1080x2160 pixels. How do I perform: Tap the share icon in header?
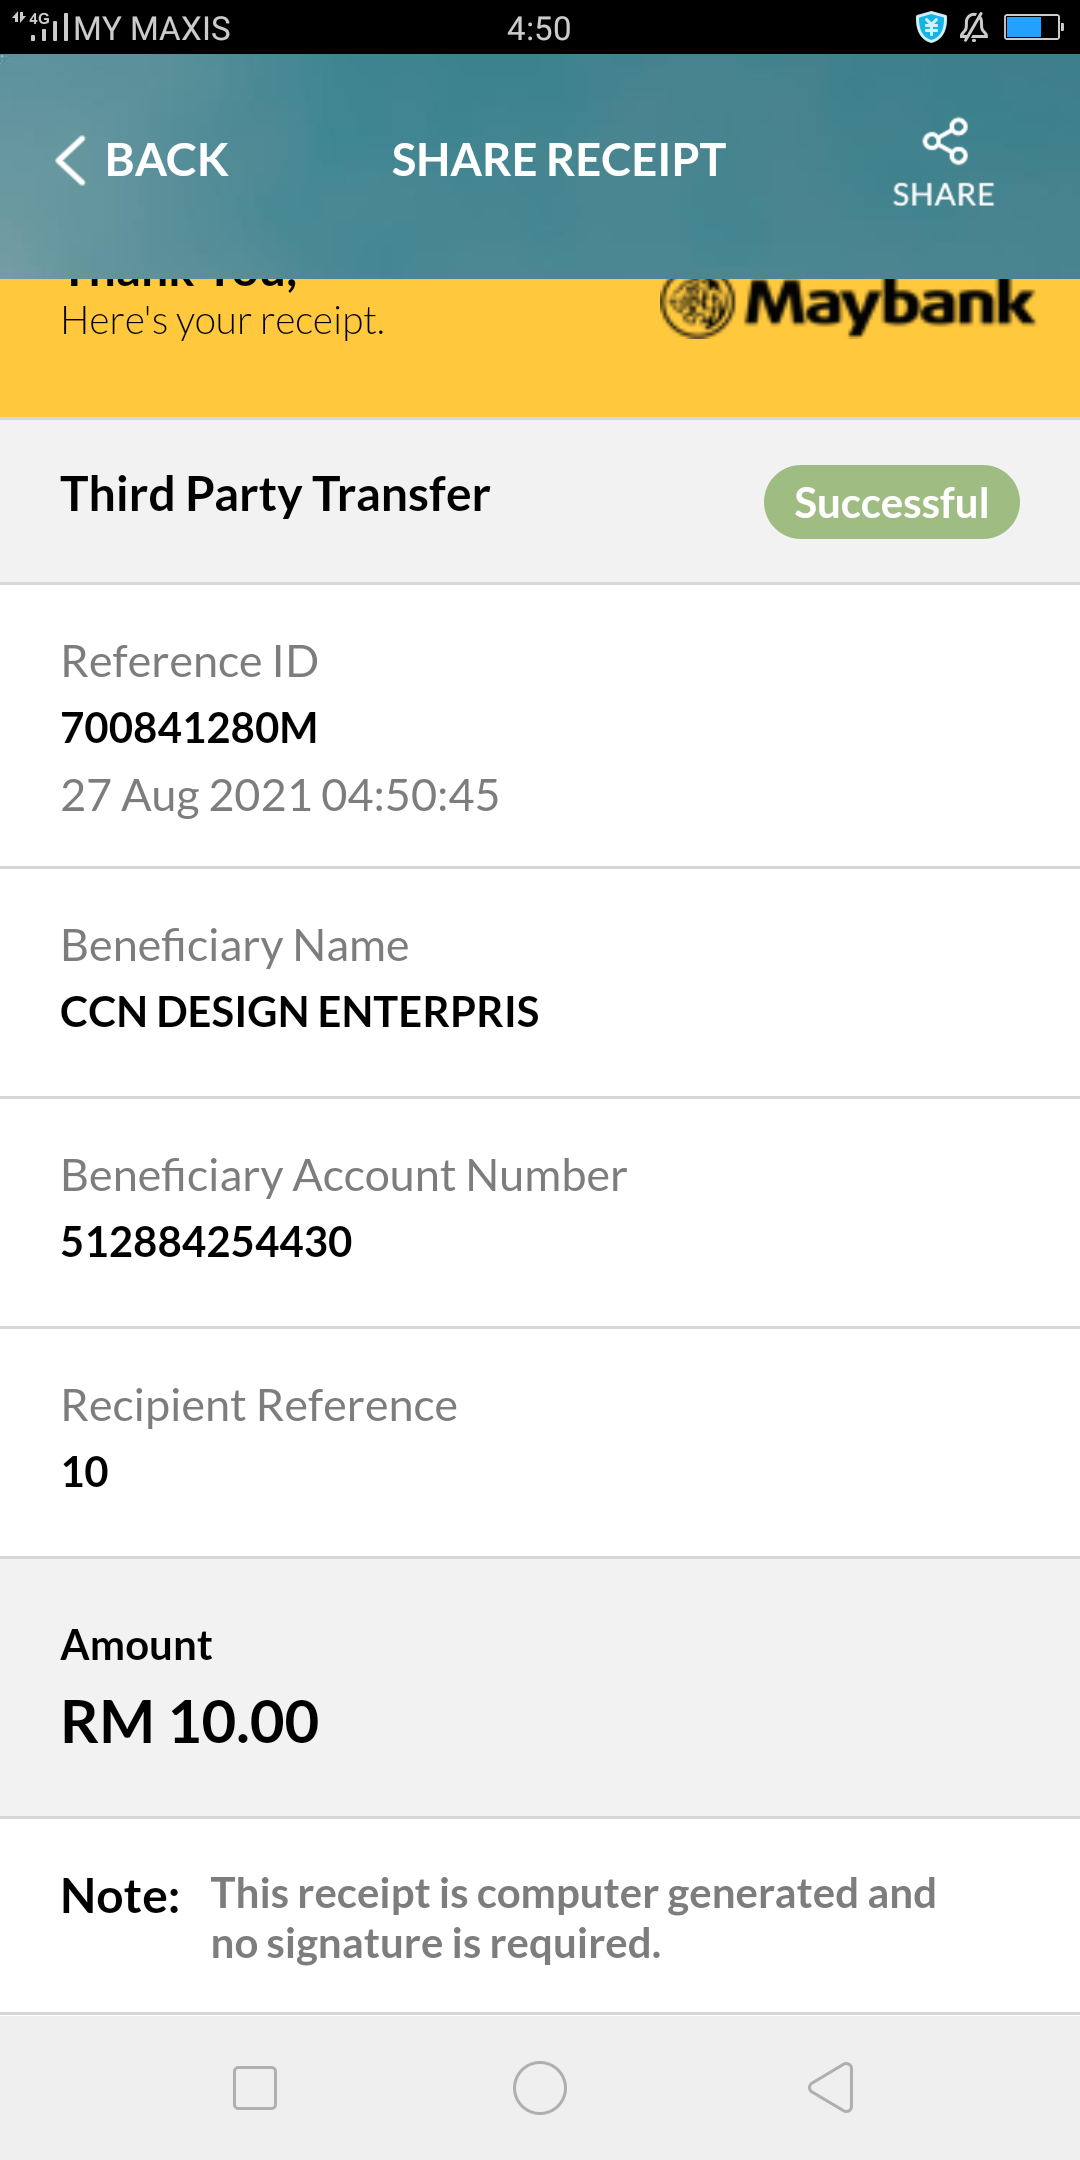coord(945,141)
